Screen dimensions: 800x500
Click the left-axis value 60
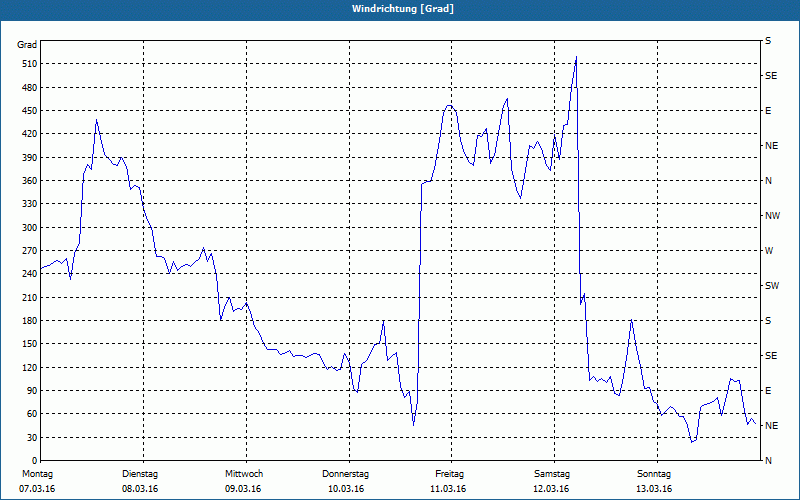(32, 414)
